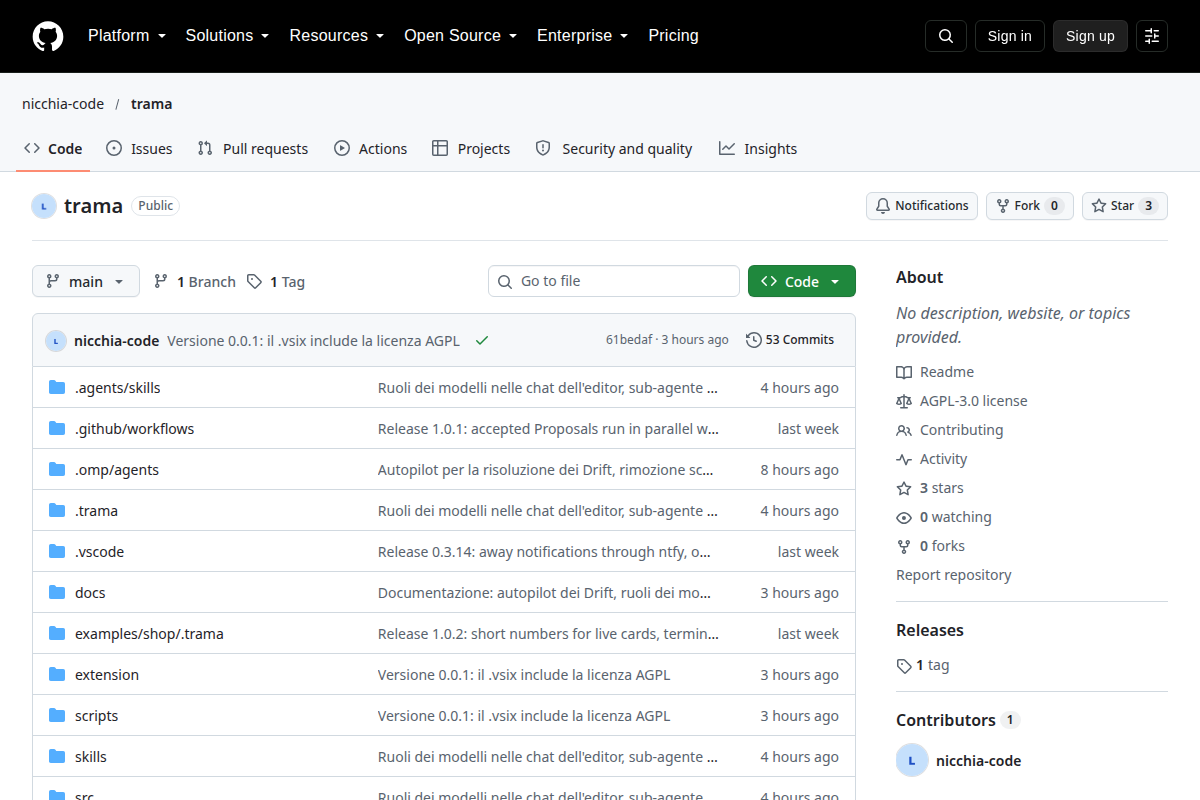Open the latest commit message link in commit bar
This screenshot has height=800, width=1200.
(x=313, y=340)
